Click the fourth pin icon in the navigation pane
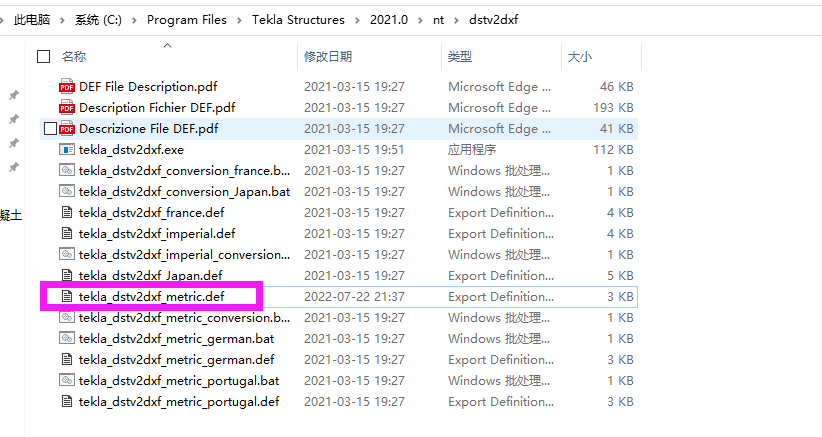The image size is (822, 437). tap(14, 167)
